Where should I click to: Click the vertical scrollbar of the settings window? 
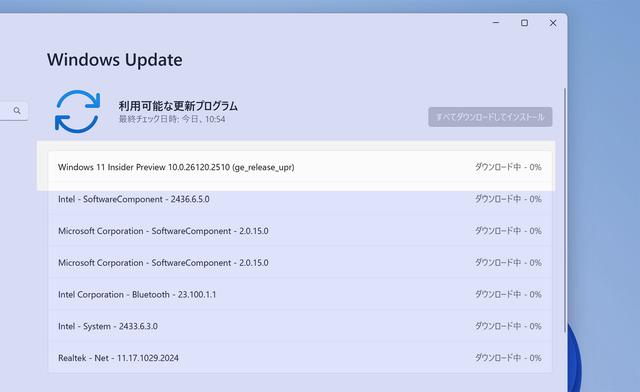tap(565, 210)
